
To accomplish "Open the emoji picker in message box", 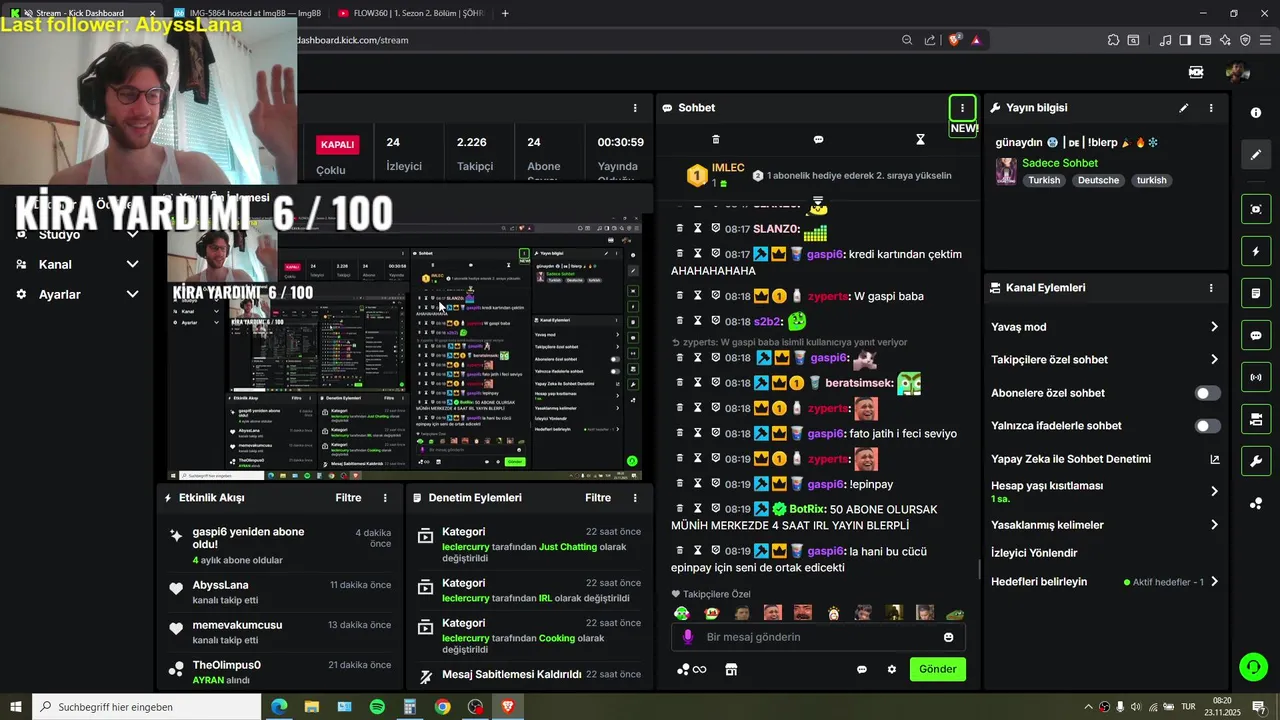I will (948, 637).
